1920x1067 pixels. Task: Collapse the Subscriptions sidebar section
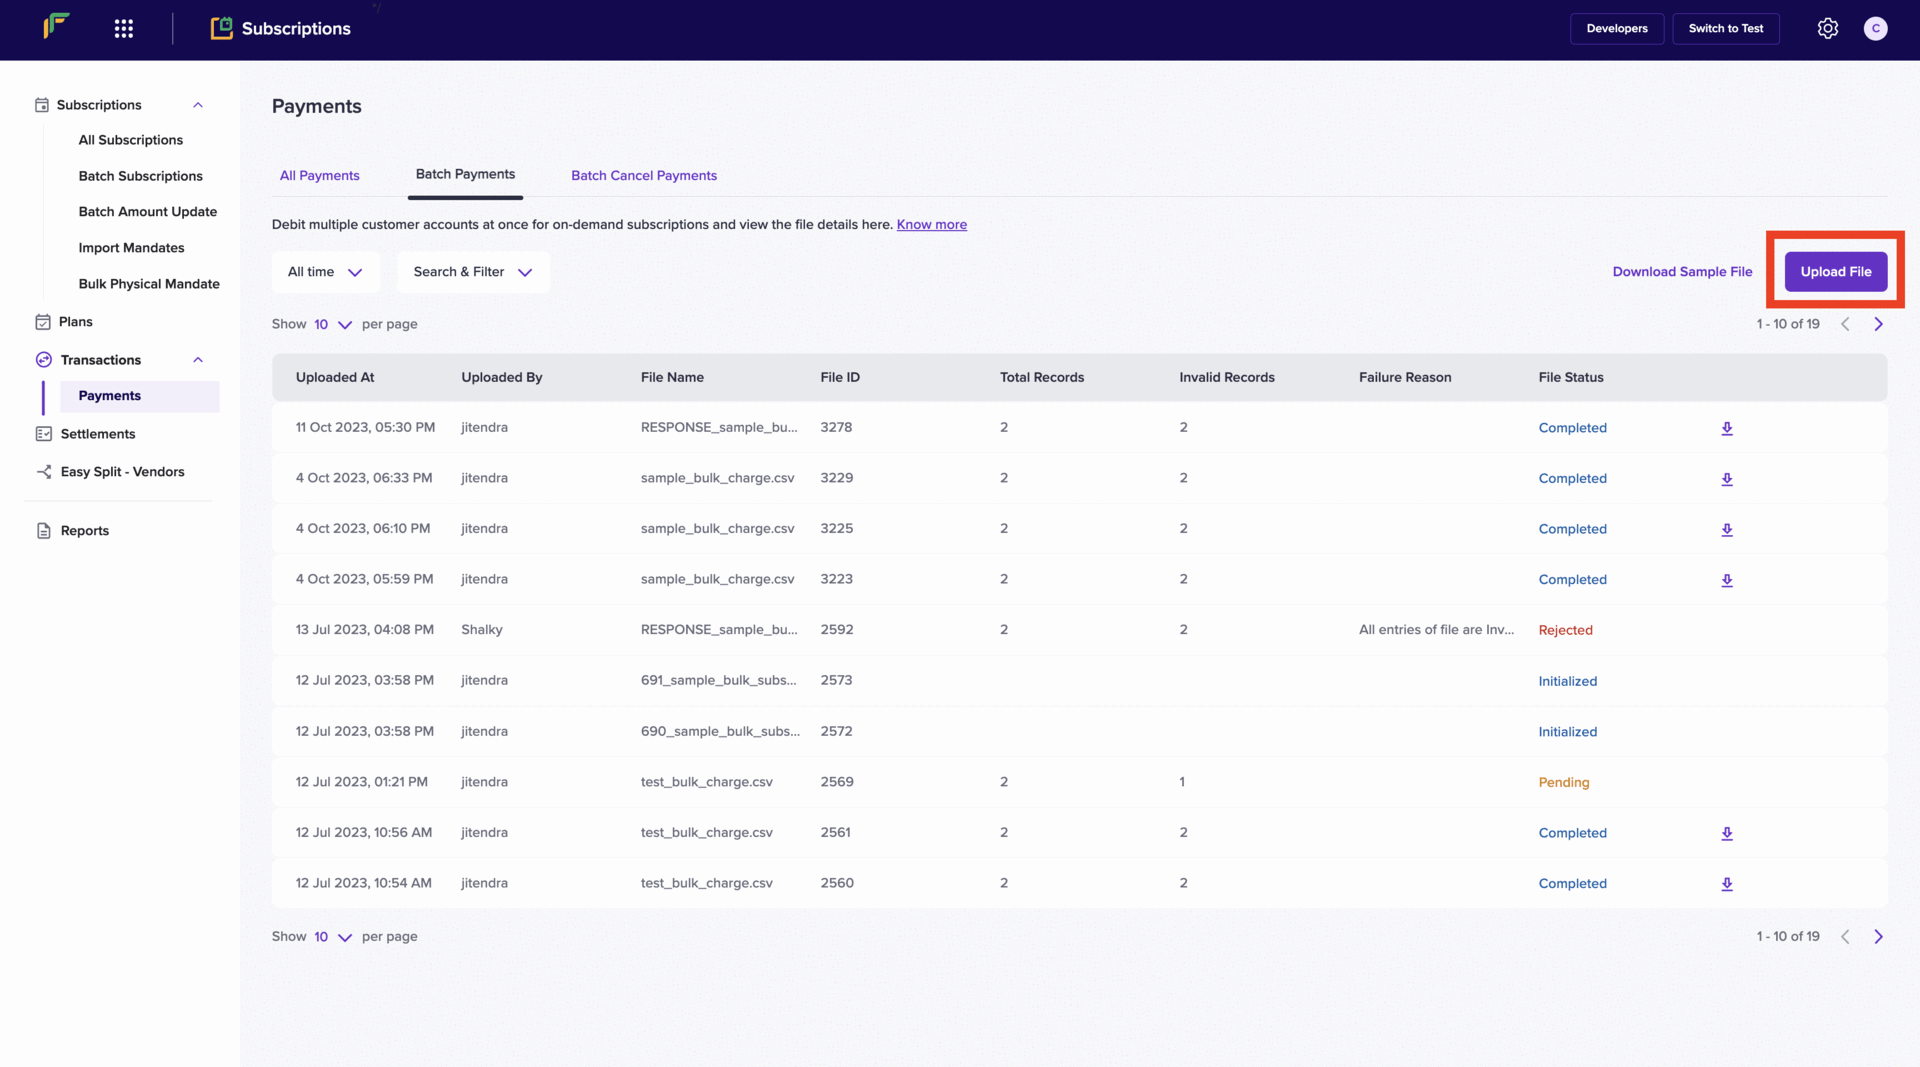[x=198, y=105]
